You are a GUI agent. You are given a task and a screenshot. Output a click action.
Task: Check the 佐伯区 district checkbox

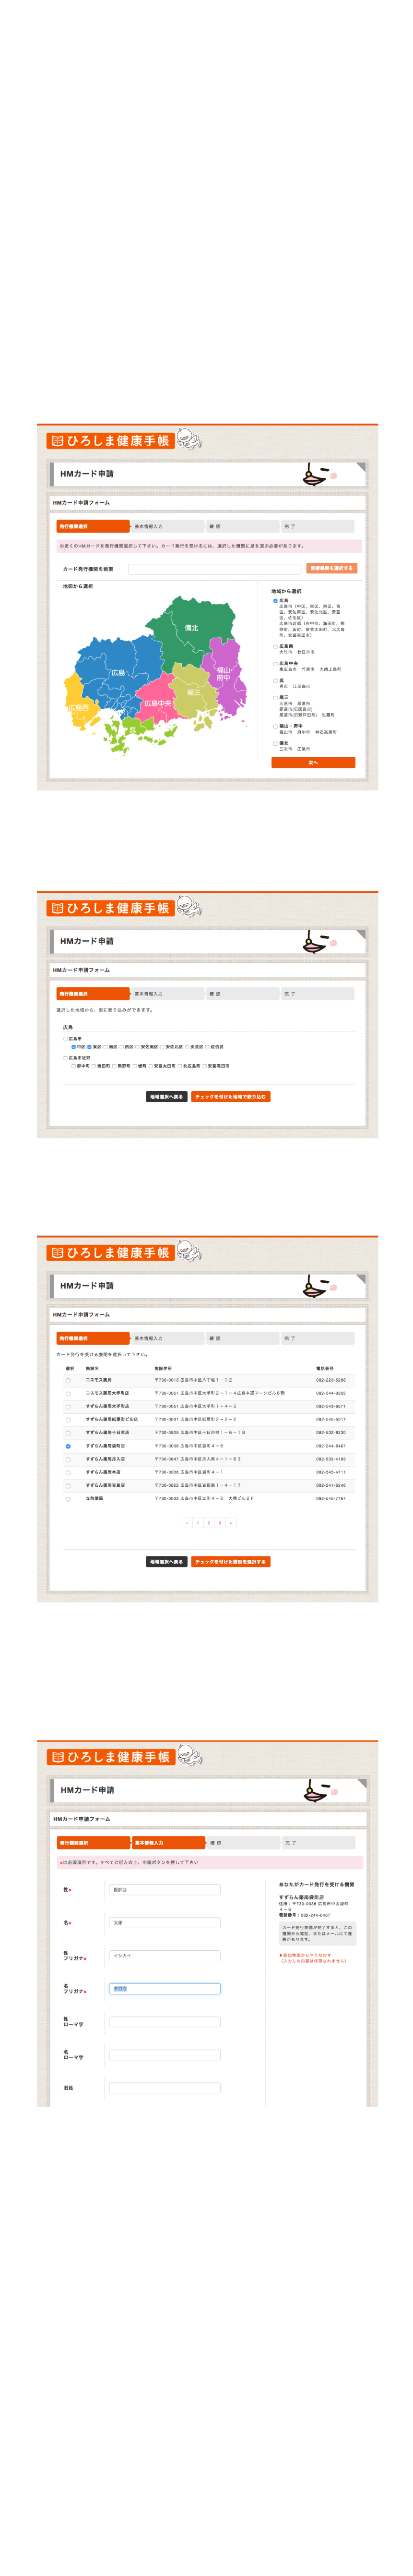pyautogui.click(x=207, y=1047)
